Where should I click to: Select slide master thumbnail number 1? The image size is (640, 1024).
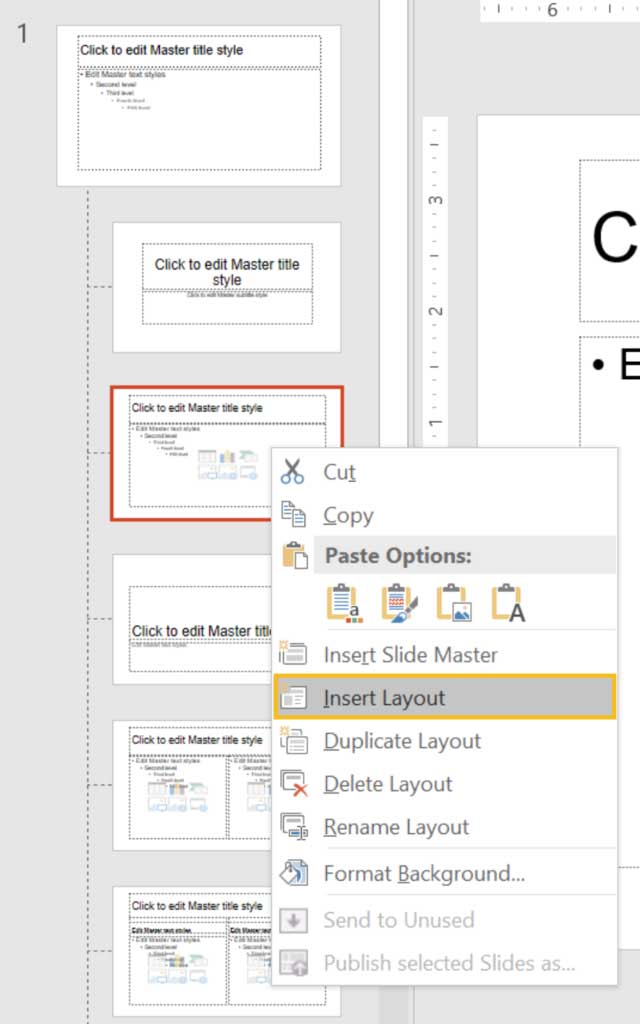click(x=199, y=106)
